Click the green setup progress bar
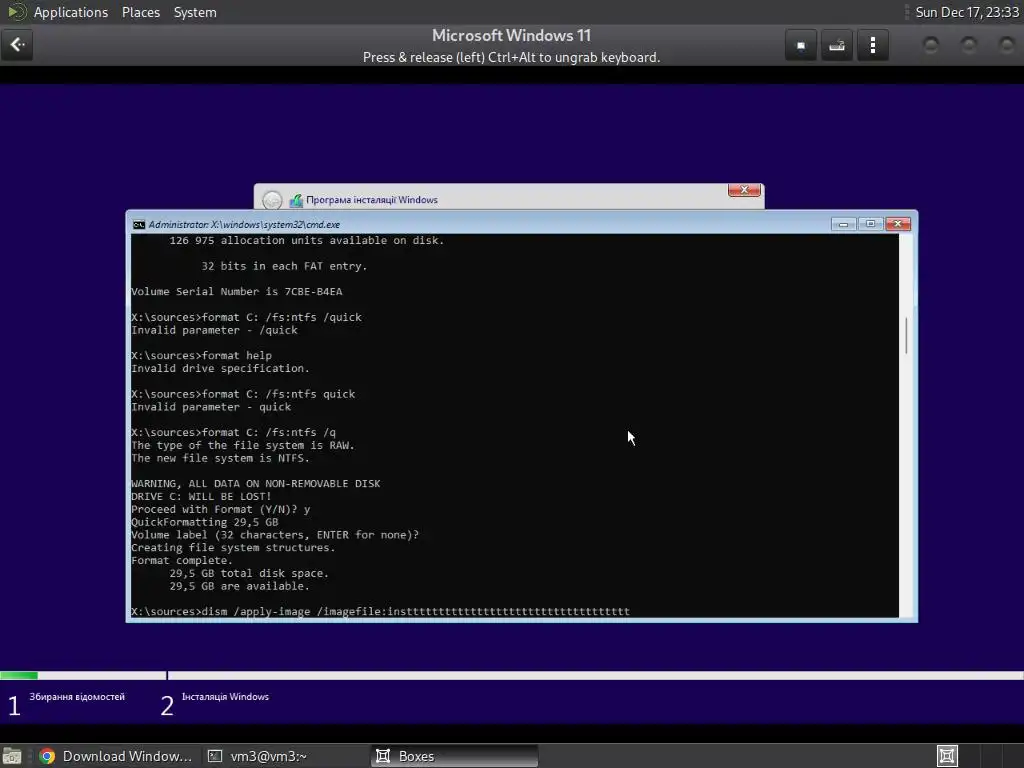 (x=19, y=675)
